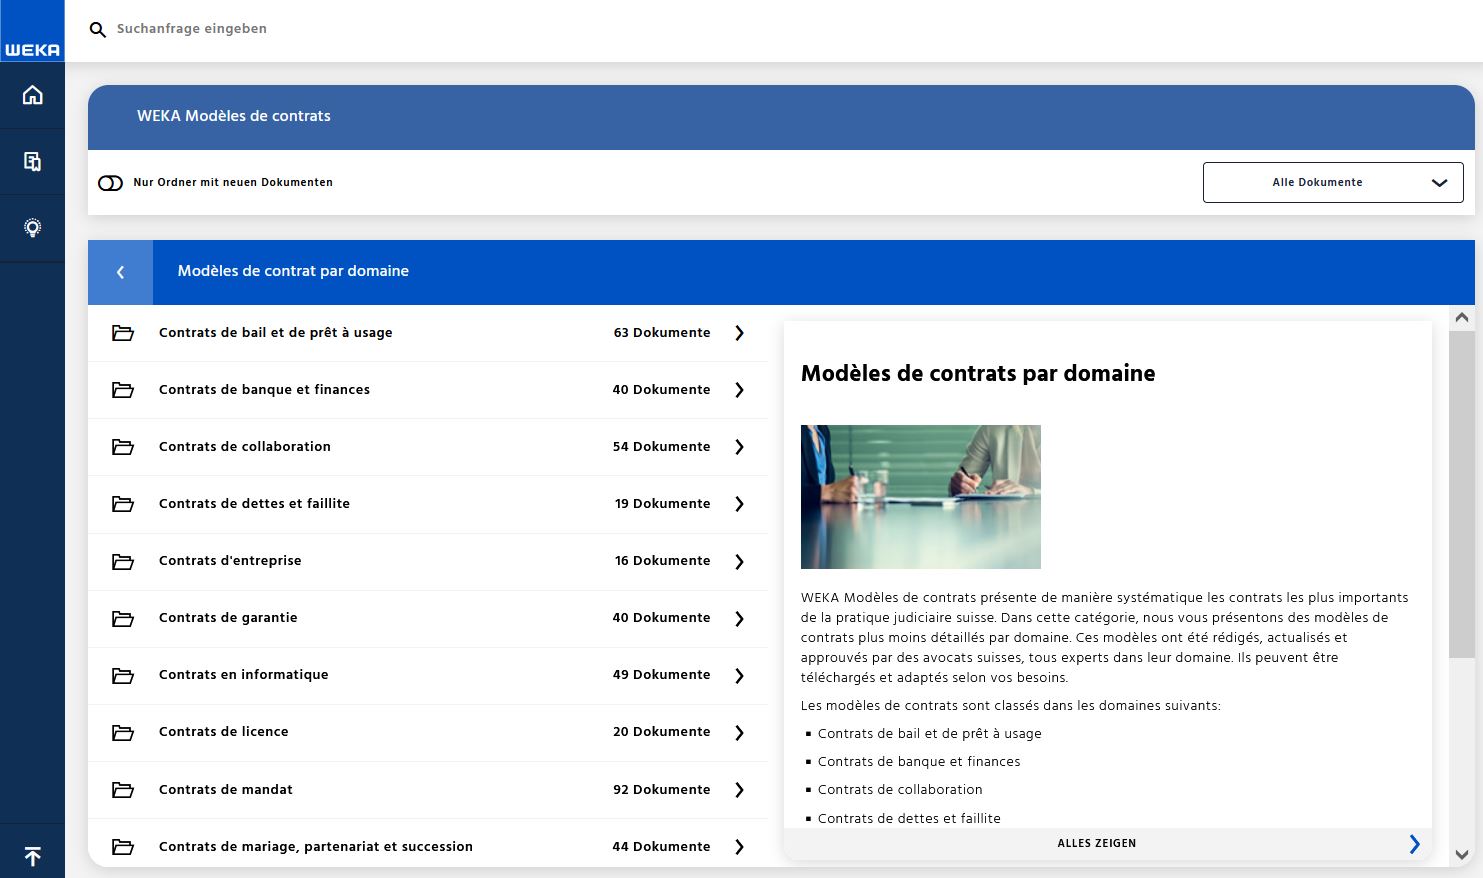Image resolution: width=1483 pixels, height=878 pixels.
Task: Click the search magnifier icon
Action: click(x=98, y=30)
